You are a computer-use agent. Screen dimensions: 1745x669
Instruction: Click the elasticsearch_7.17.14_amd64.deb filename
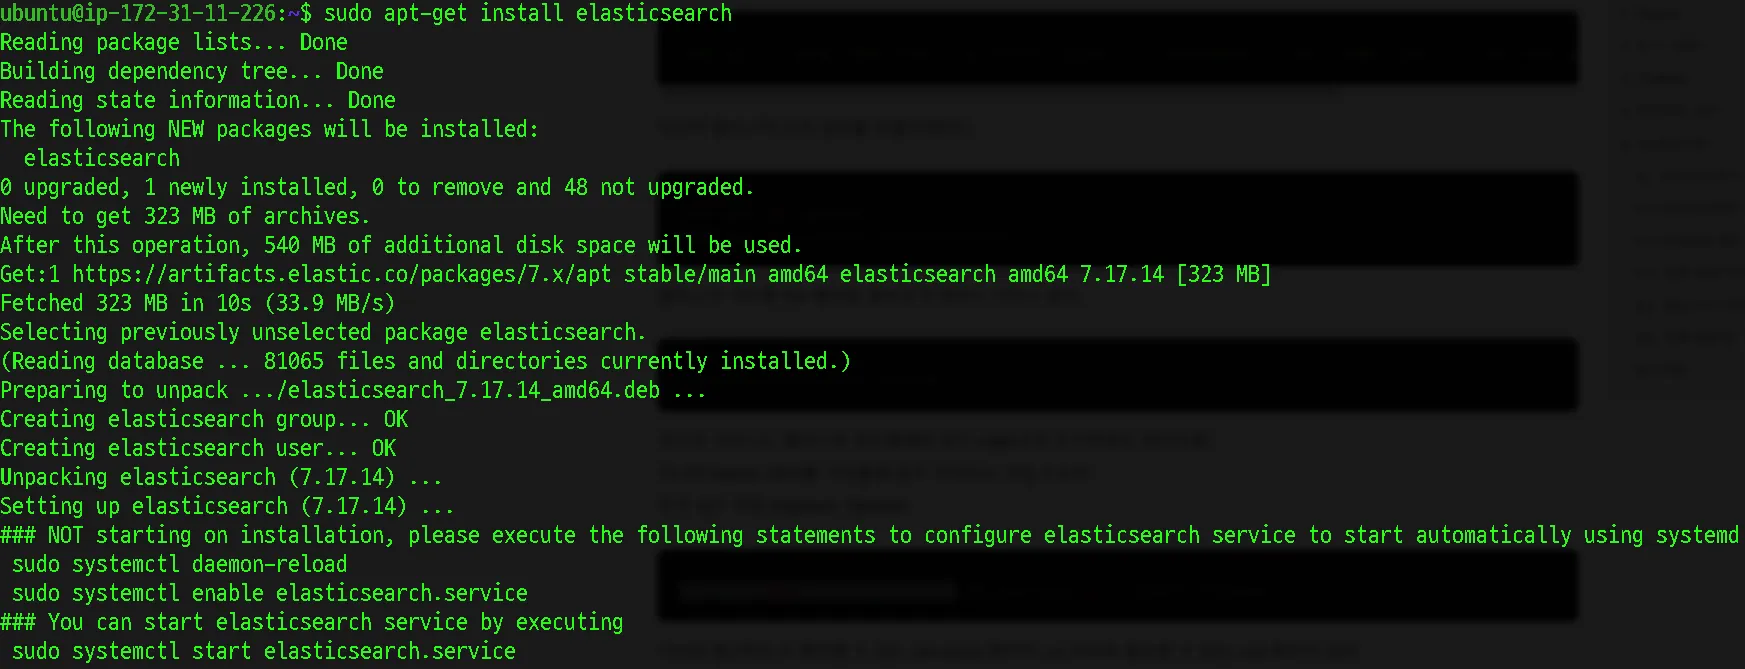pos(474,390)
